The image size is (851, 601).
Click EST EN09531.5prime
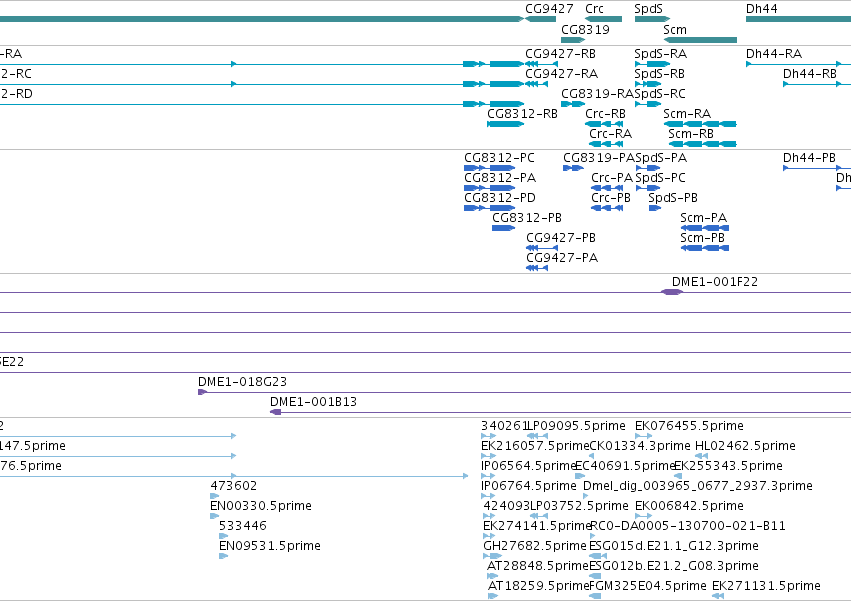tap(269, 546)
